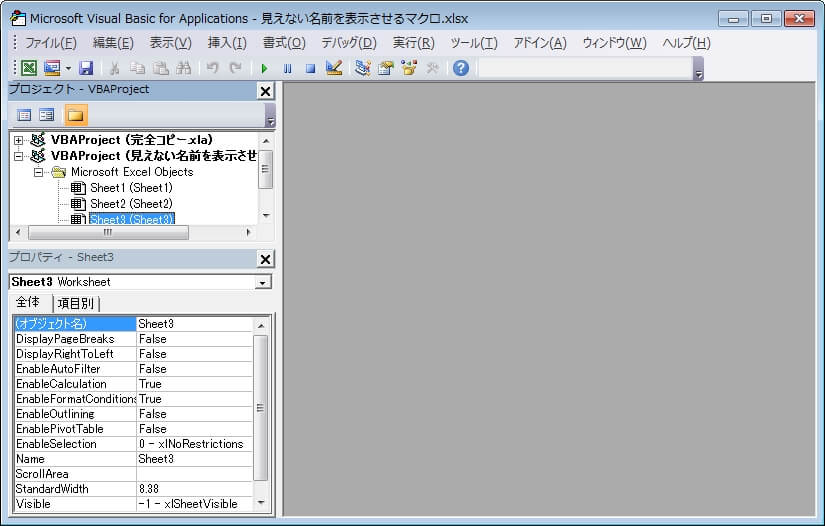The width and height of the screenshot is (825, 526).
Task: Click the Undo toolbar icon
Action: click(x=213, y=68)
